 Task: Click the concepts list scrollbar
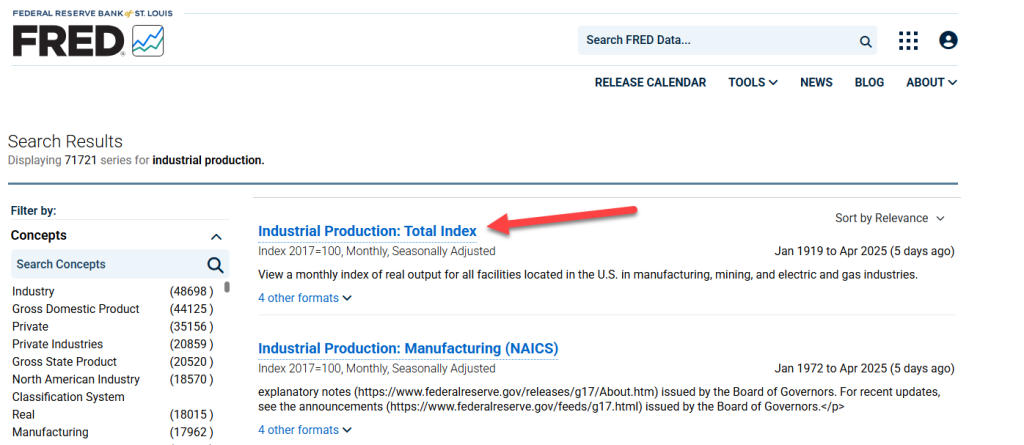[227, 287]
